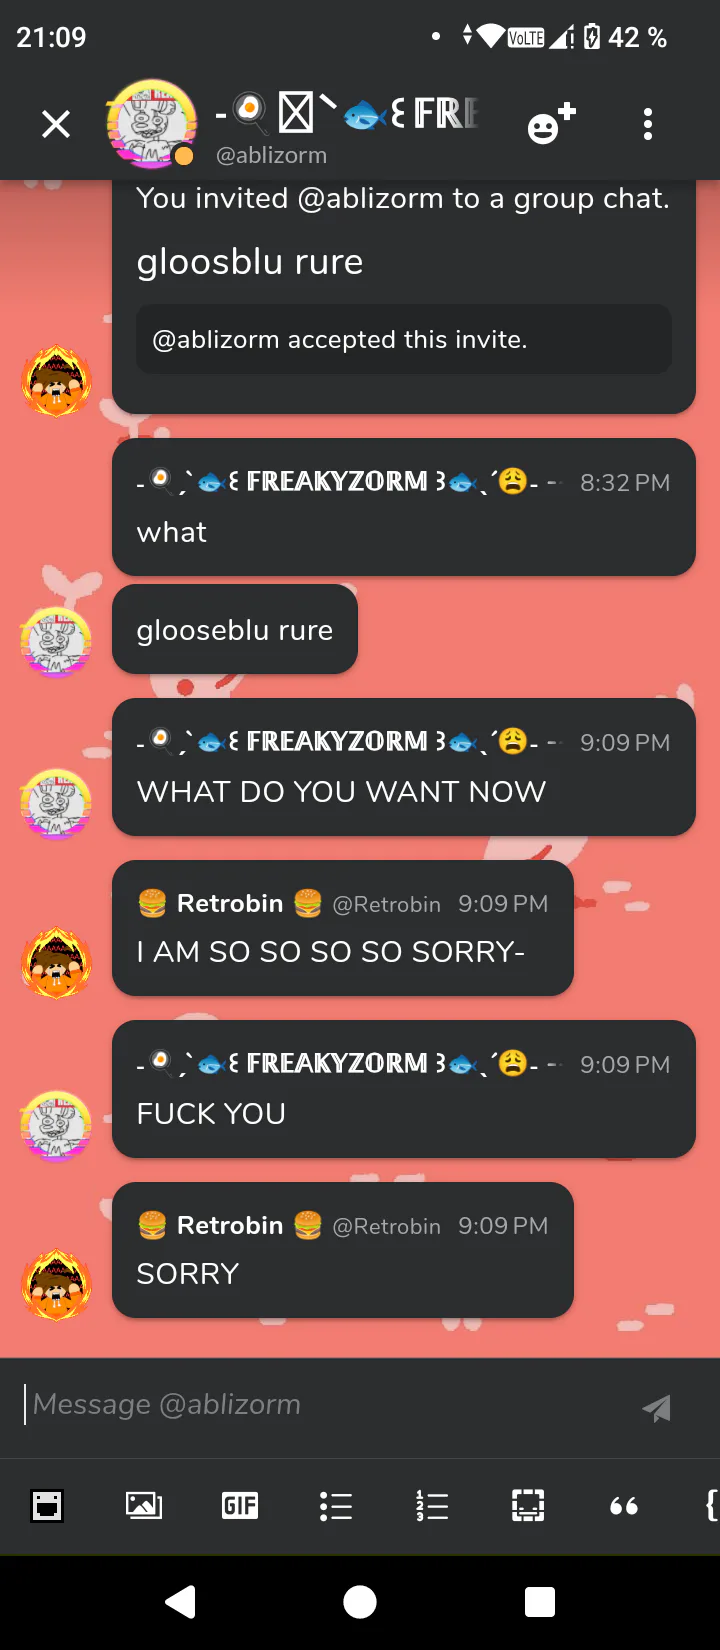Tap the @Retrobin handle on SORRY message
The width and height of the screenshot is (720, 1650).
(386, 1226)
